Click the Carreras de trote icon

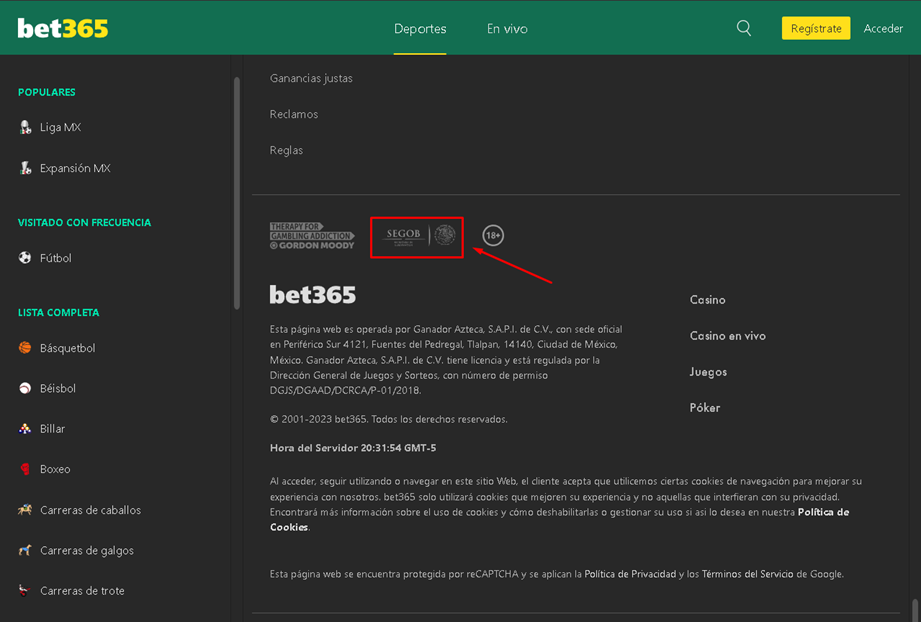[25, 590]
